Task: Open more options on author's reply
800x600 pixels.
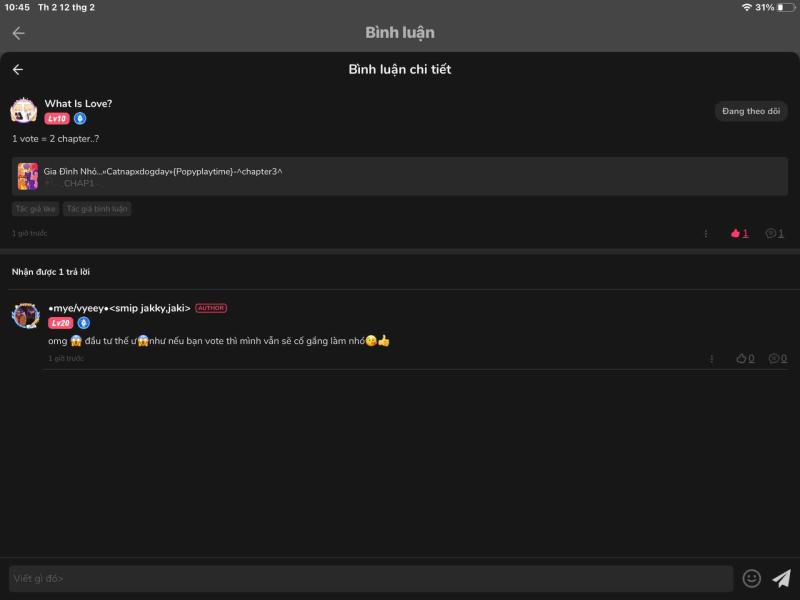Action: [x=712, y=359]
